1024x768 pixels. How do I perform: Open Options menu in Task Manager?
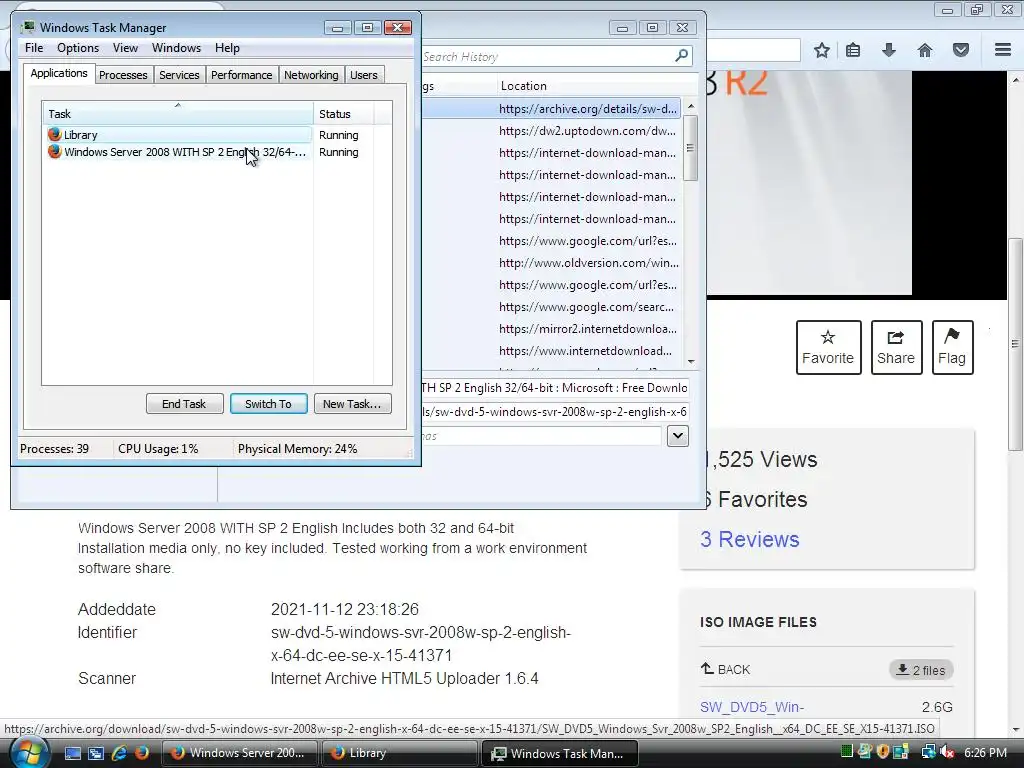tap(78, 48)
